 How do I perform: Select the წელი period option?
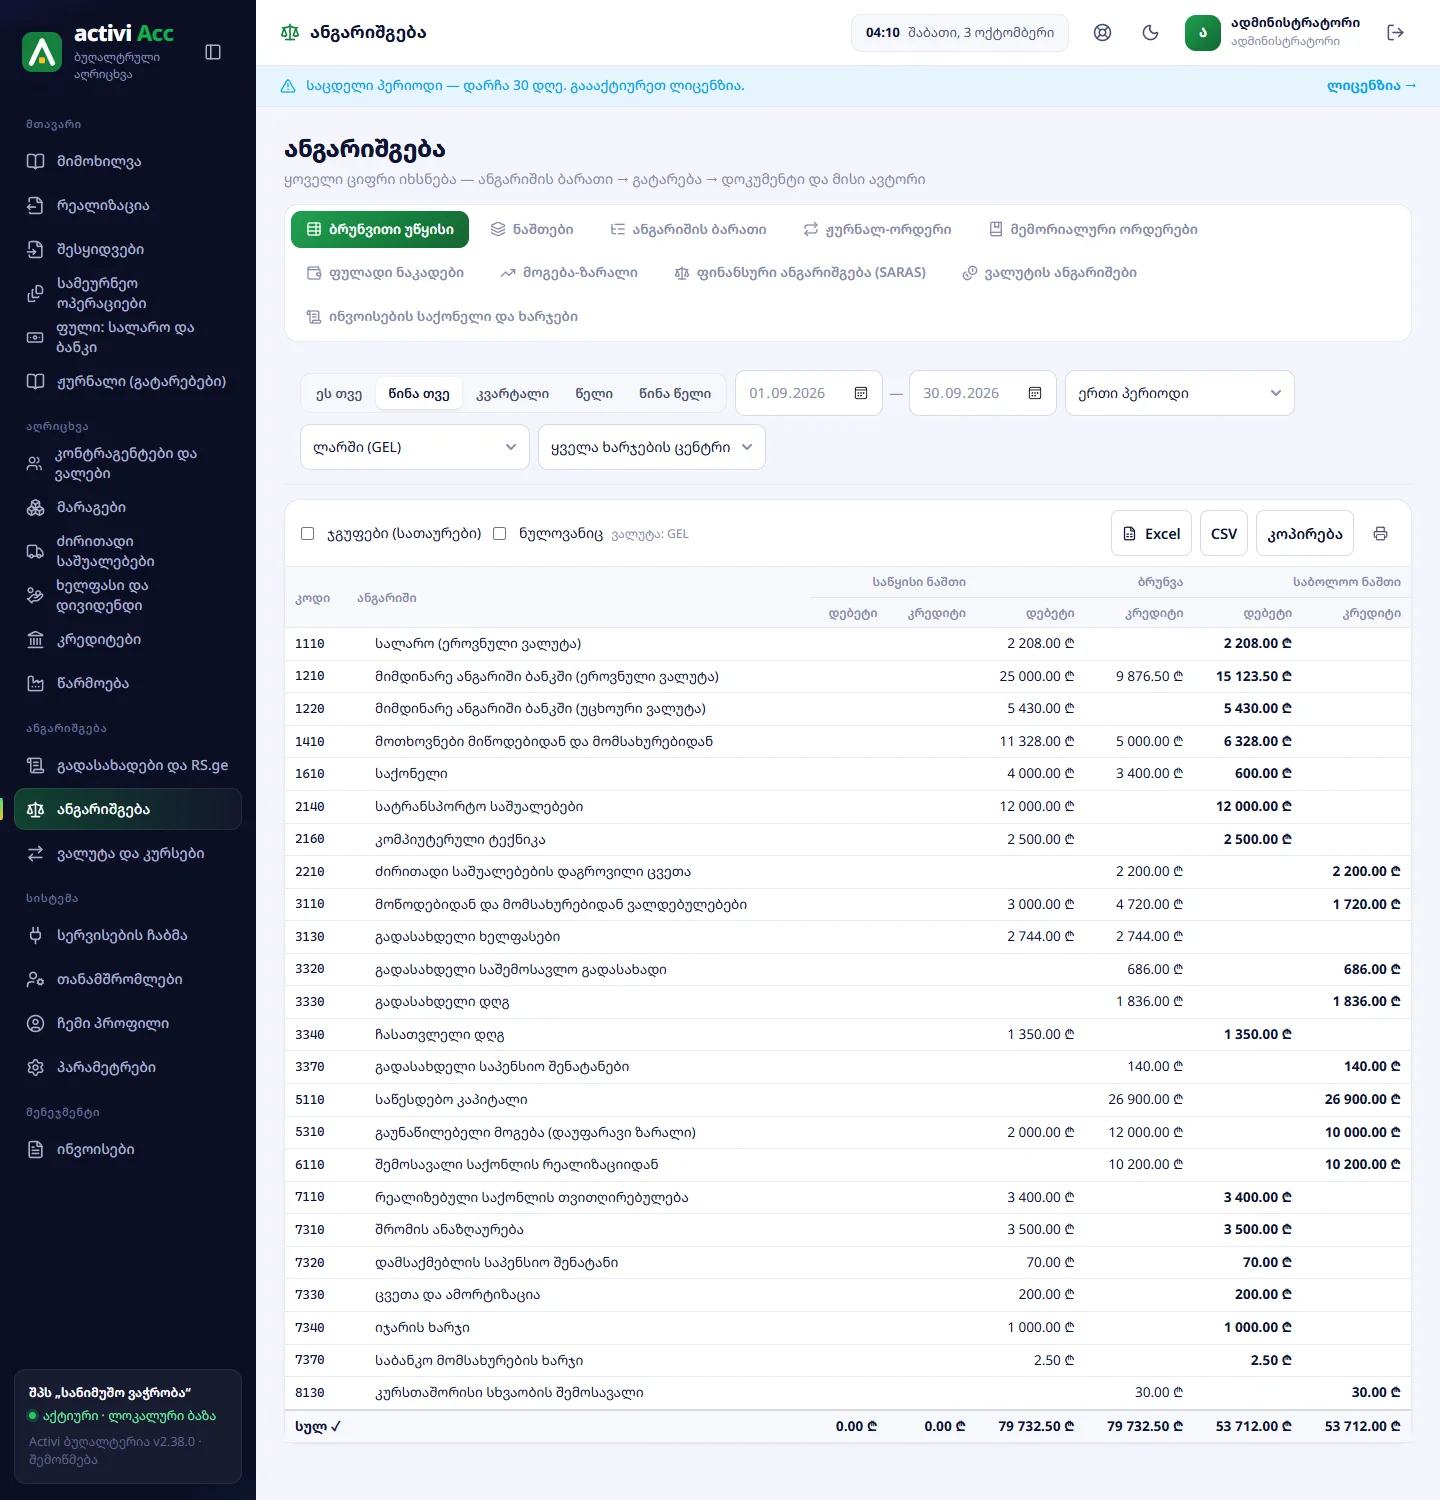[594, 393]
